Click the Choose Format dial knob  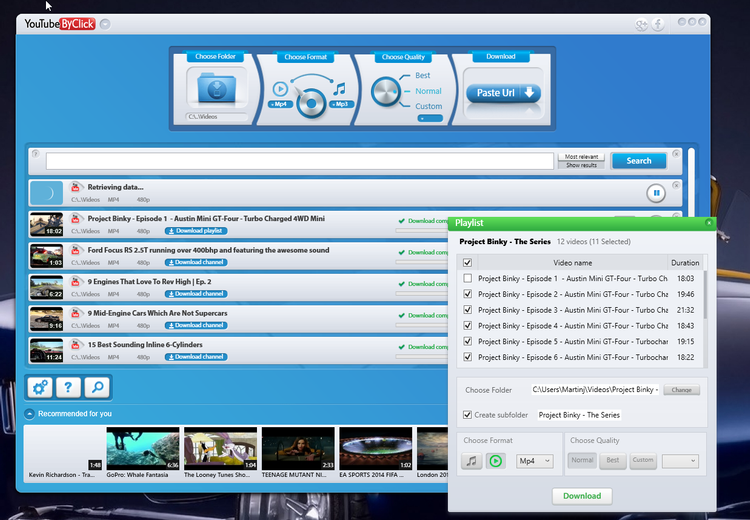pyautogui.click(x=311, y=103)
